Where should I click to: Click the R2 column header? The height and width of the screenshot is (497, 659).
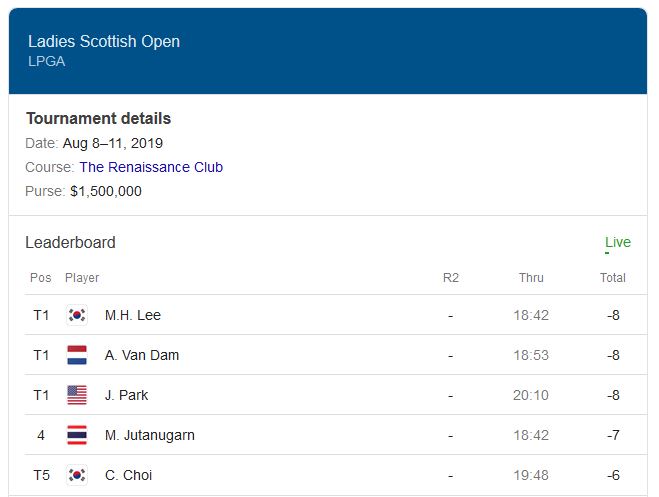[450, 278]
